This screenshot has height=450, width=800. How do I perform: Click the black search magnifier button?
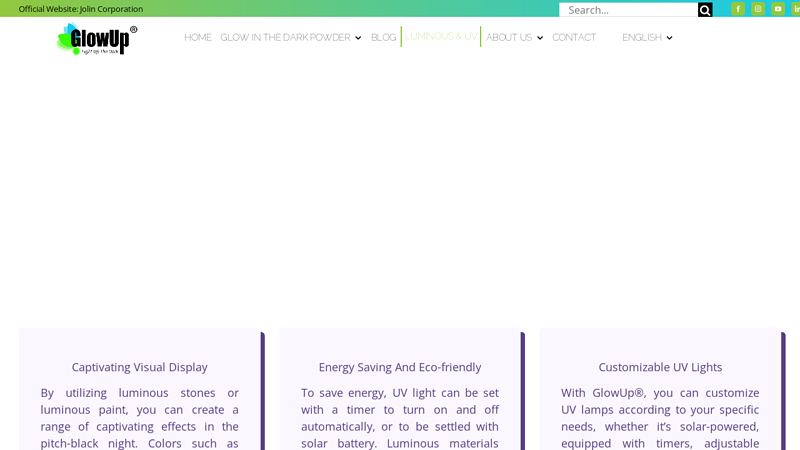(x=705, y=10)
